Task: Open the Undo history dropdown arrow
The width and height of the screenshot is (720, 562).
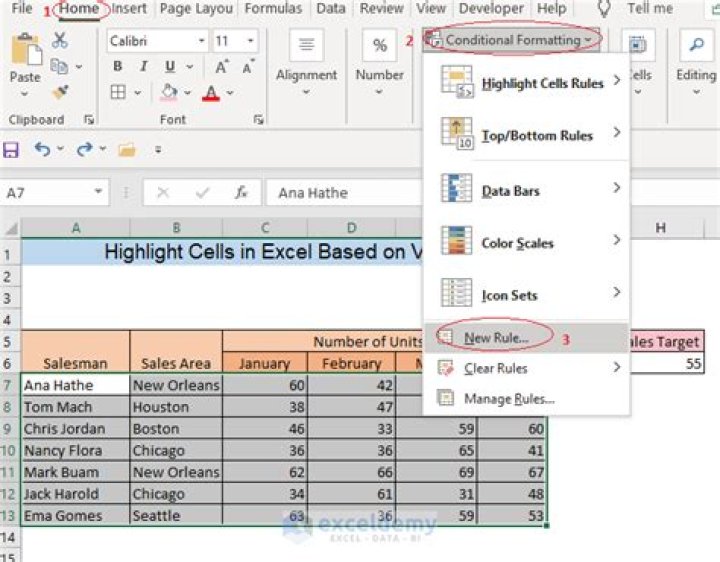Action: (x=60, y=149)
